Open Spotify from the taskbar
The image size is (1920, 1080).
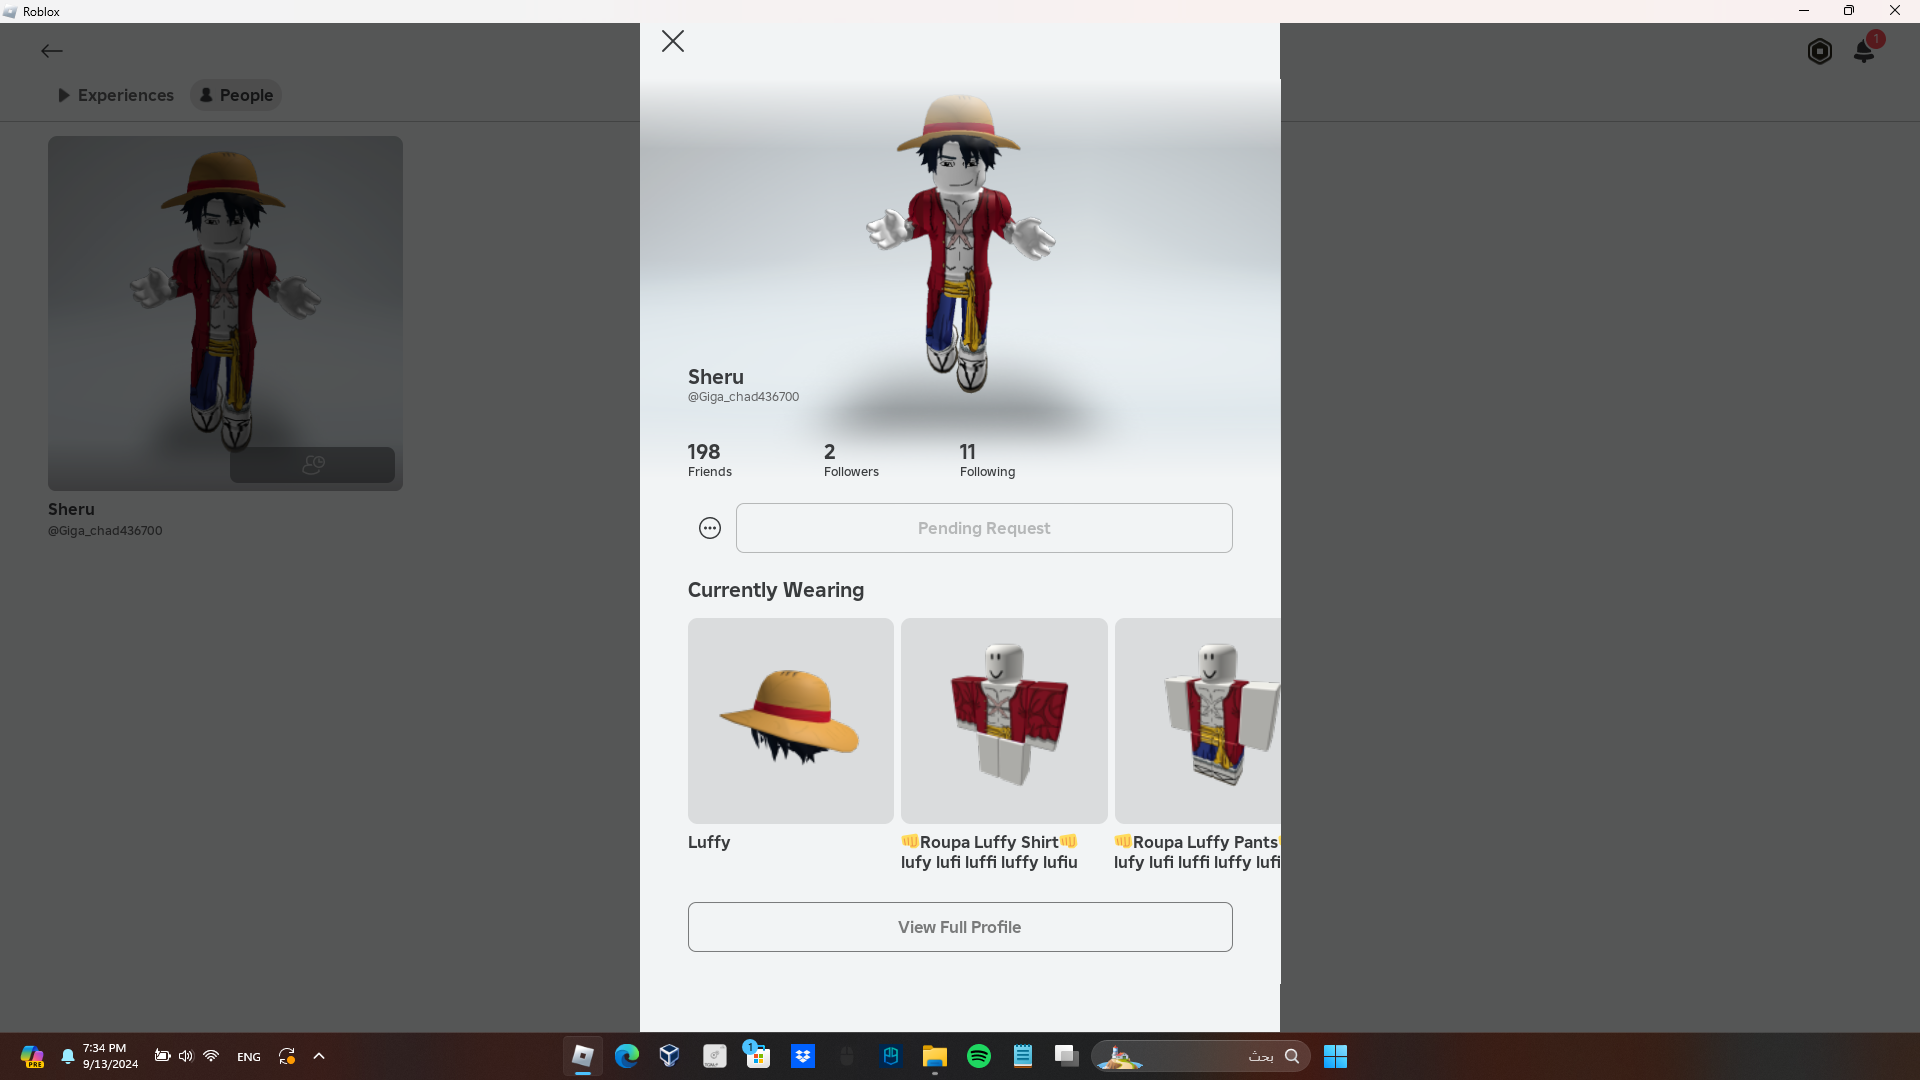click(979, 1056)
